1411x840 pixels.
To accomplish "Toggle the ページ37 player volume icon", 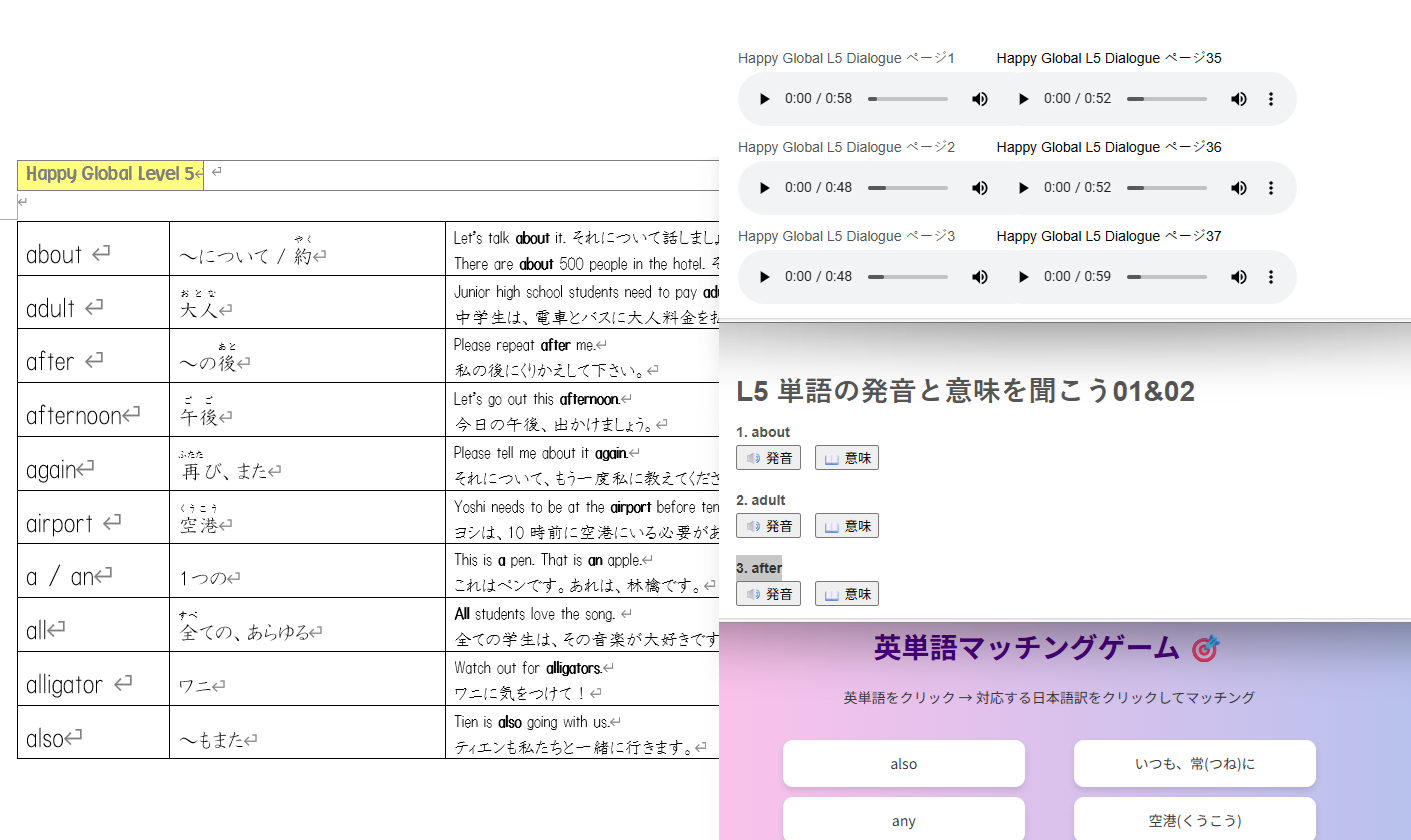I will [x=1239, y=277].
